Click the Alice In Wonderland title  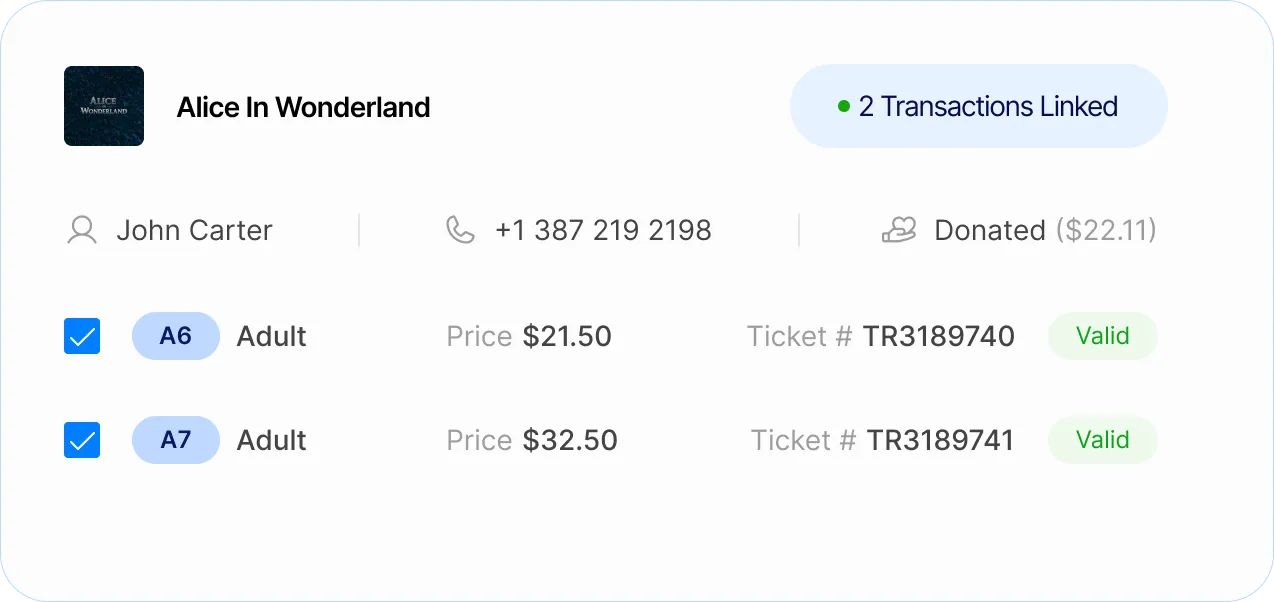click(303, 107)
